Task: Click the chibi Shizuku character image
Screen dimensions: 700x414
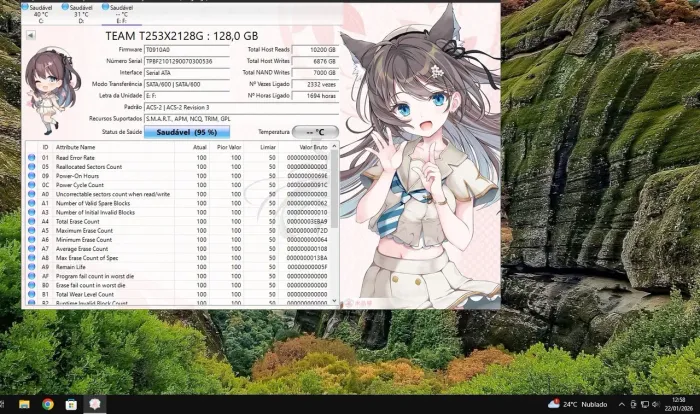Action: coord(53,91)
